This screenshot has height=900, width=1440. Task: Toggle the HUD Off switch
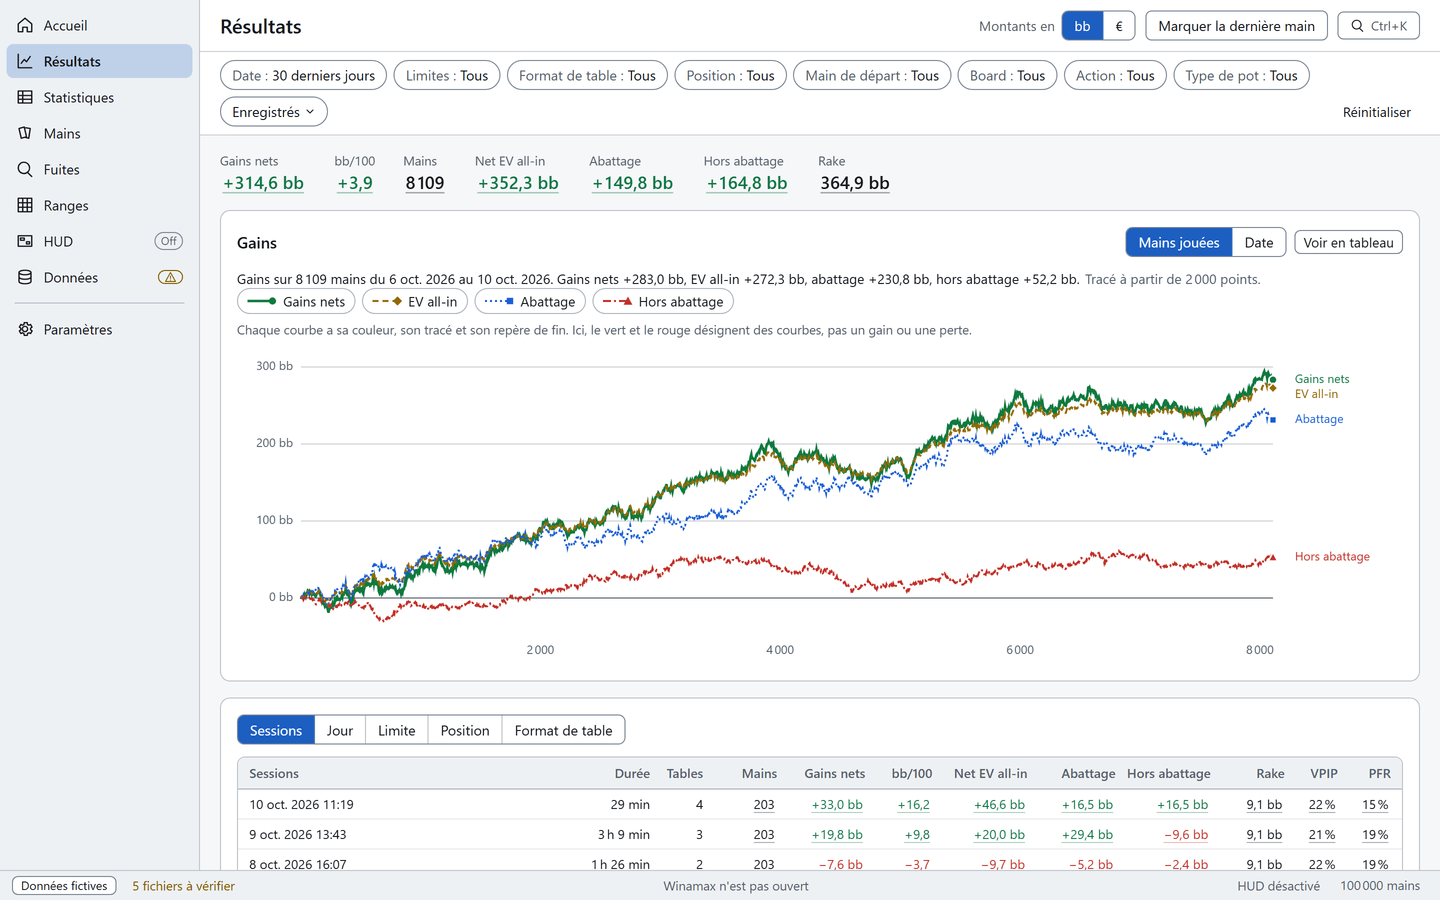click(x=169, y=241)
